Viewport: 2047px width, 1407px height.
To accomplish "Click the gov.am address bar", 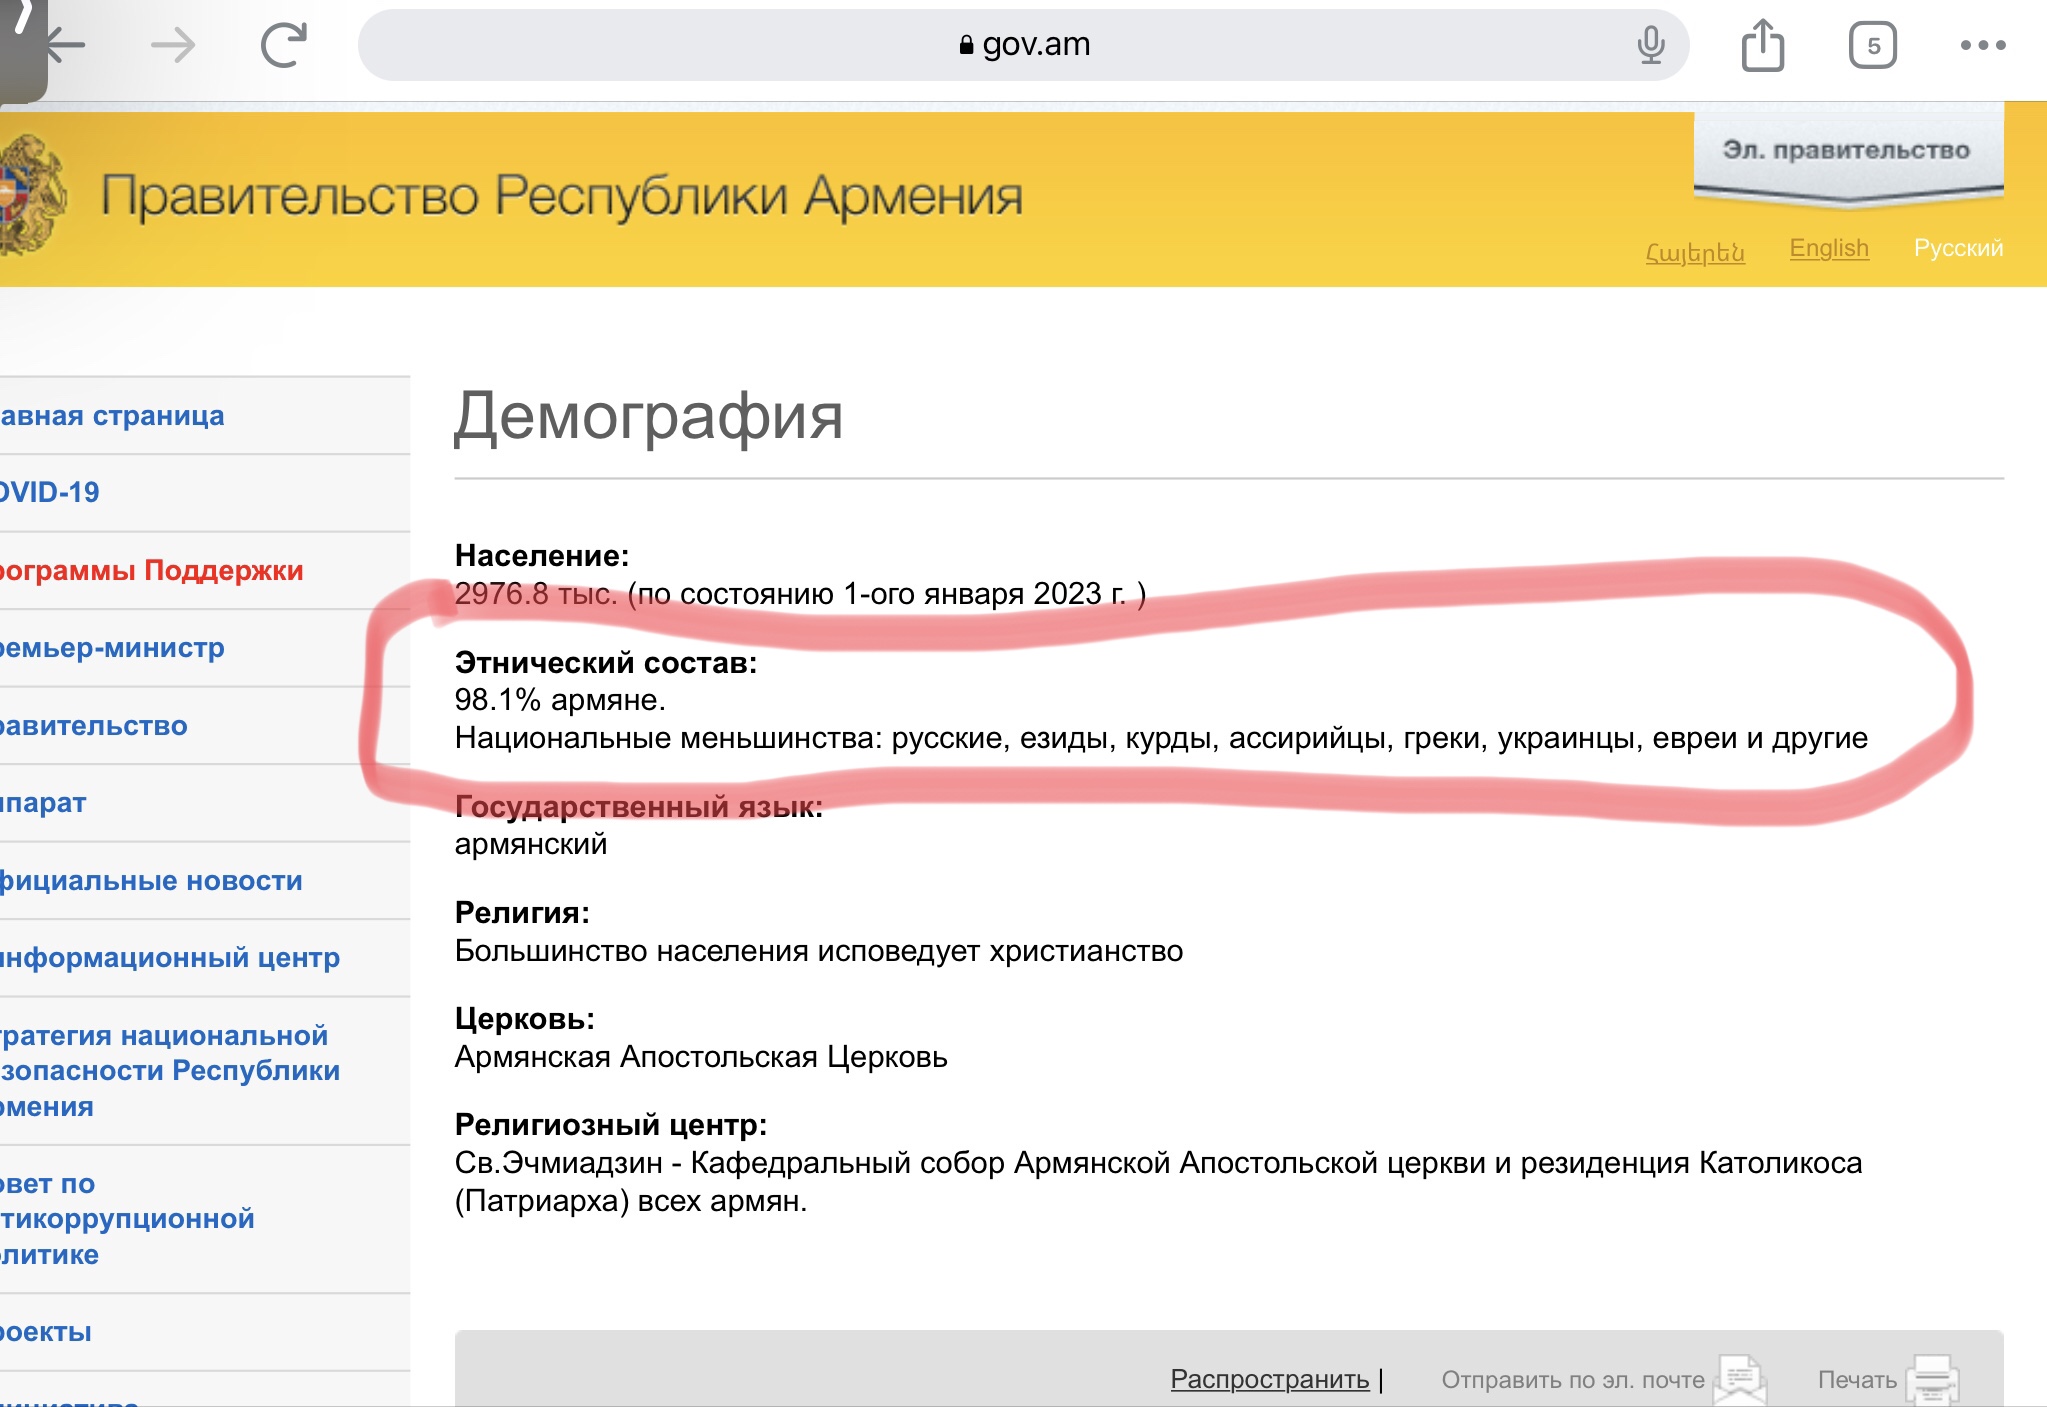I will tap(1023, 45).
